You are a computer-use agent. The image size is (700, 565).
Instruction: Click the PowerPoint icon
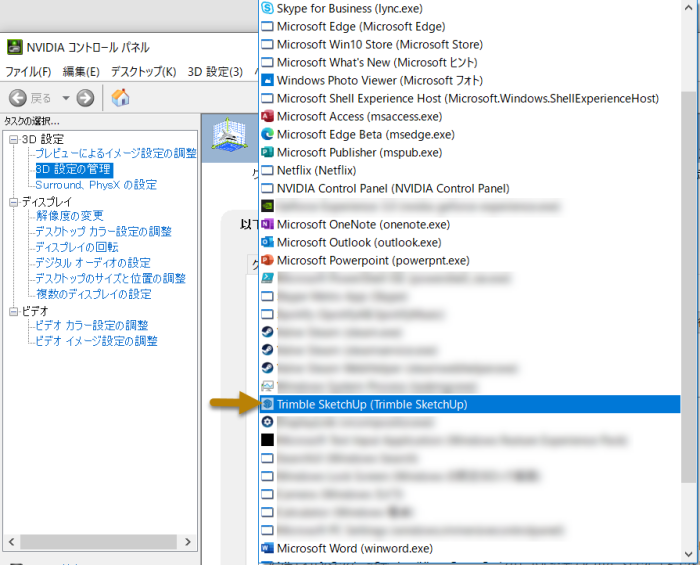pos(267,260)
